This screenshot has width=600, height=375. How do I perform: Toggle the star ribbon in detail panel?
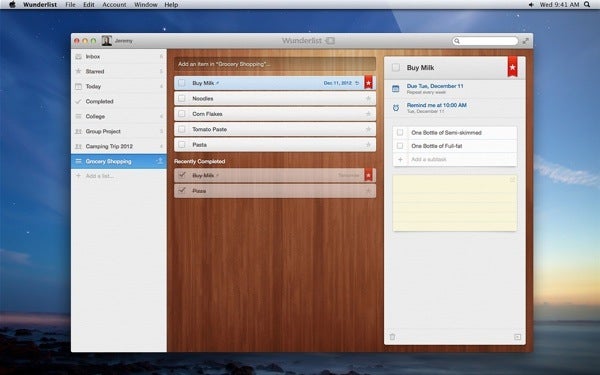[512, 67]
